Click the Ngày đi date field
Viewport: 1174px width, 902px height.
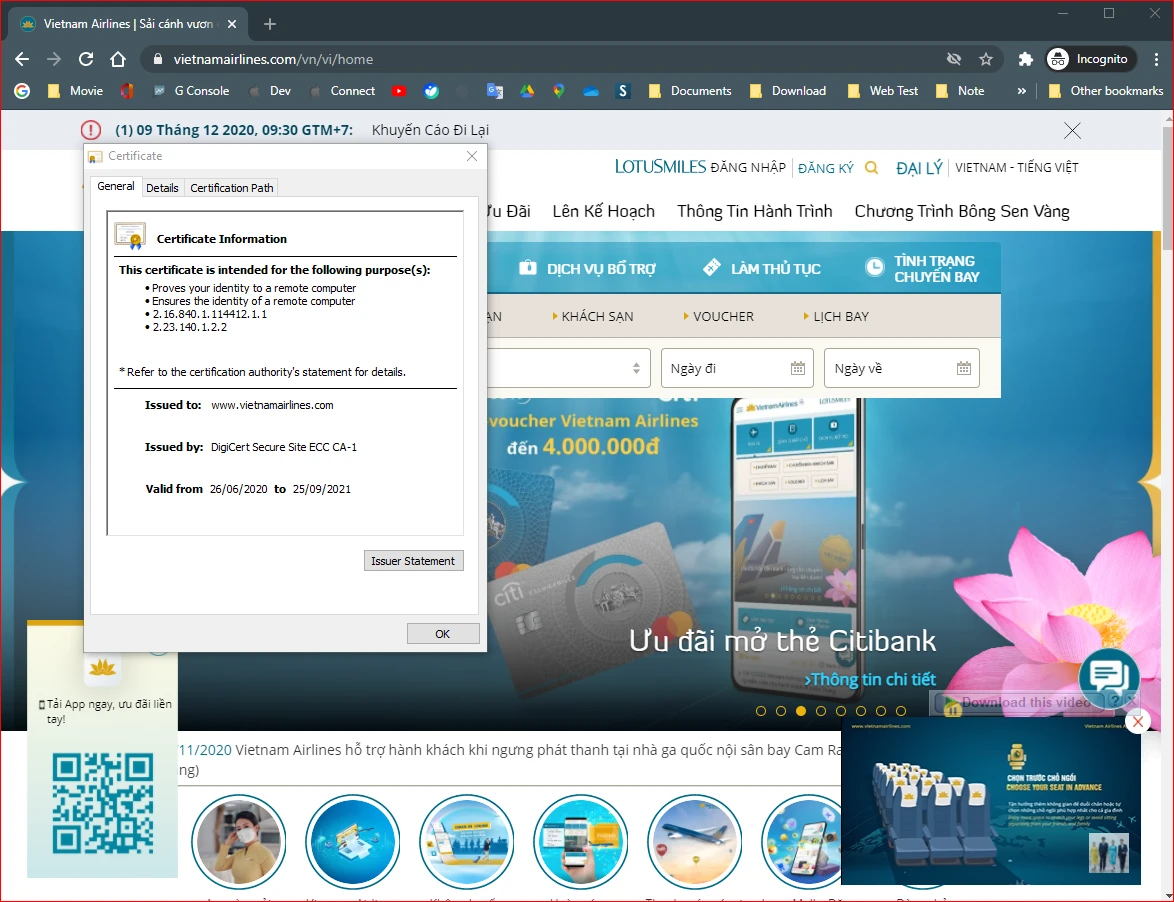coord(737,368)
